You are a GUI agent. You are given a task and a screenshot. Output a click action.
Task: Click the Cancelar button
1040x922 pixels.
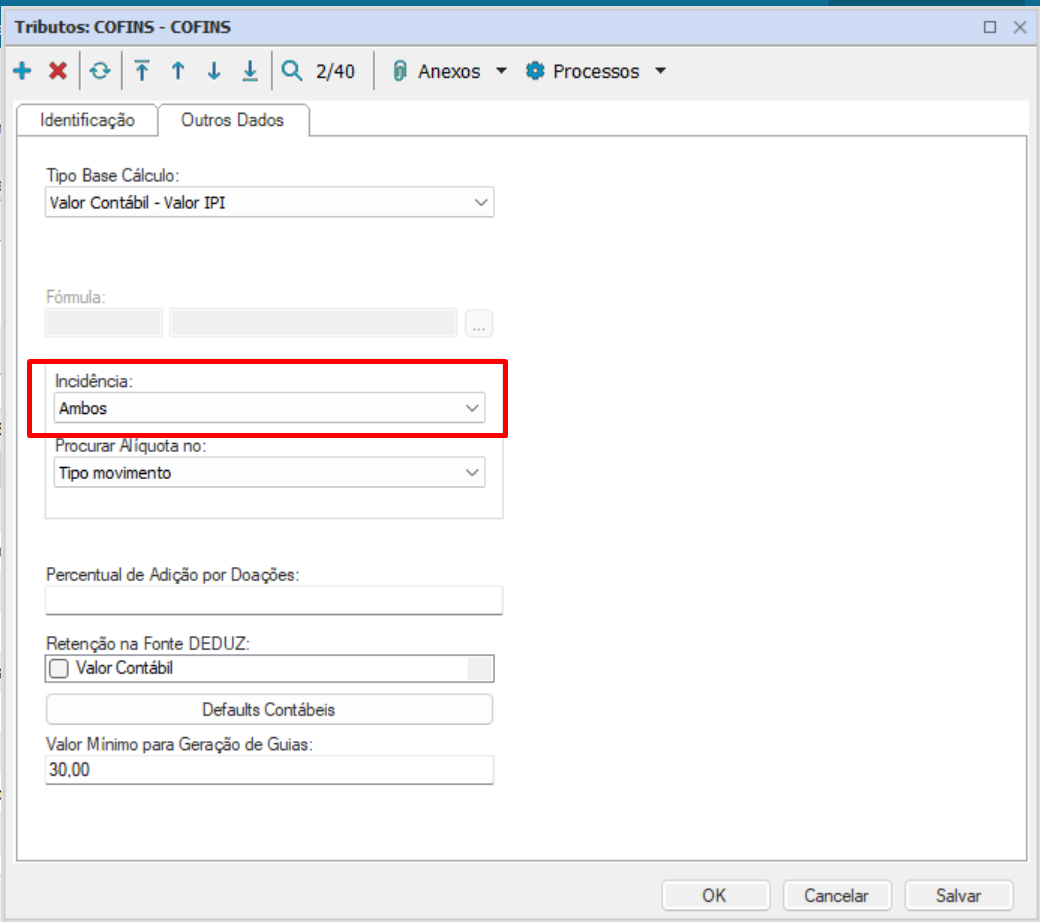pyautogui.click(x=837, y=896)
